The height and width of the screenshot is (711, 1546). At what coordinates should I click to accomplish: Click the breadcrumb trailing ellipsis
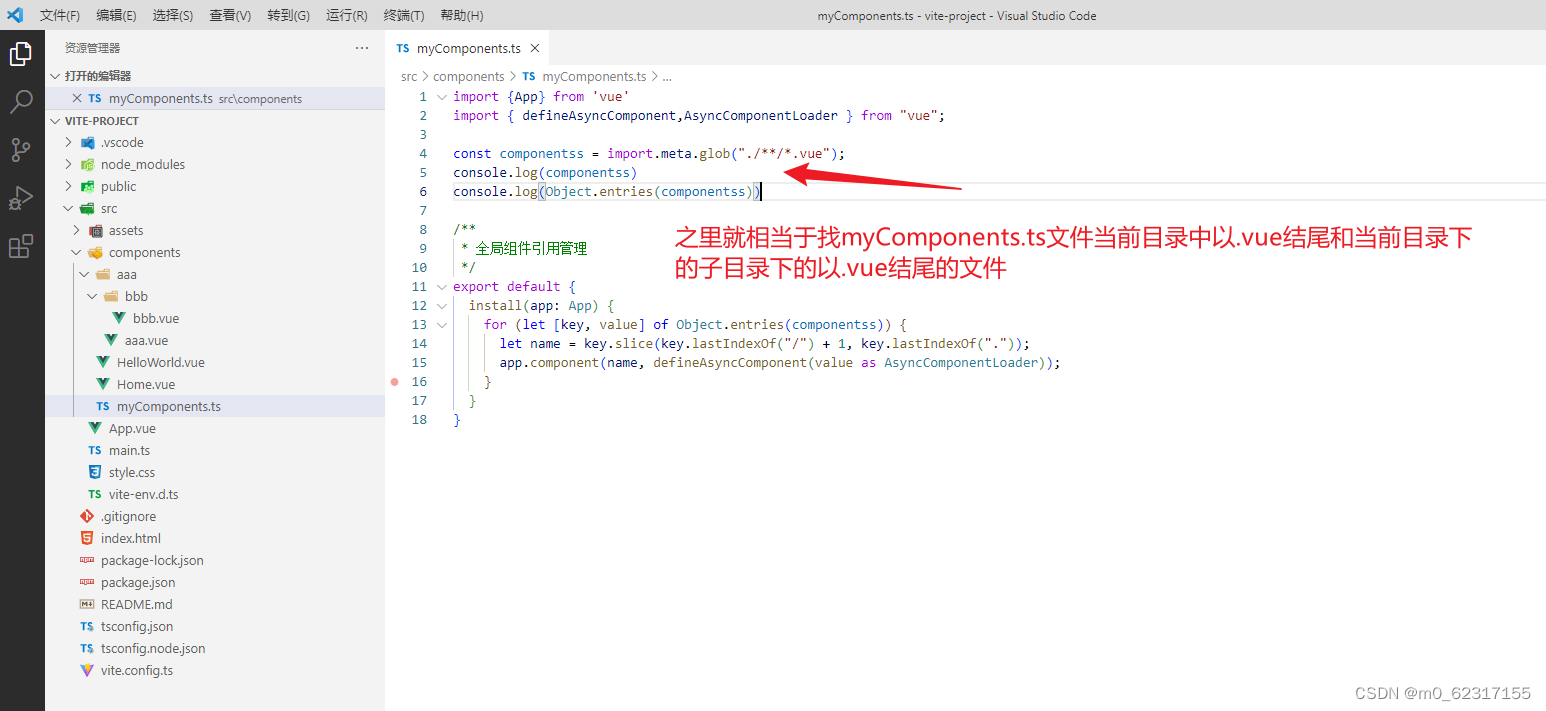pyautogui.click(x=667, y=76)
